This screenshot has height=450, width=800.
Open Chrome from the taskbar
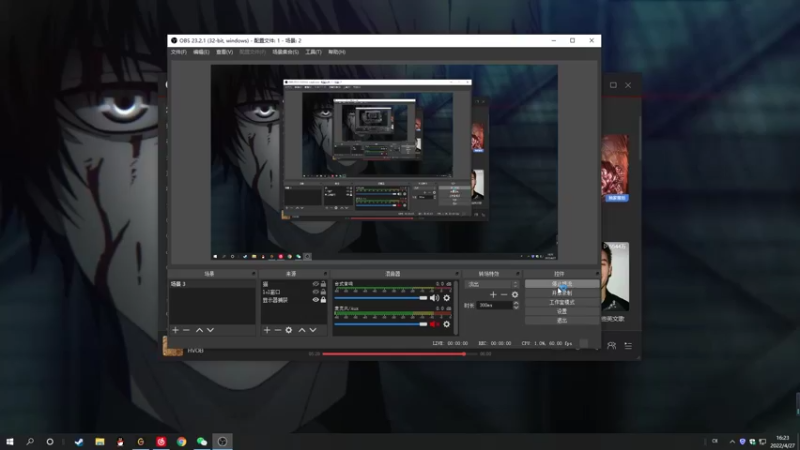[181, 441]
